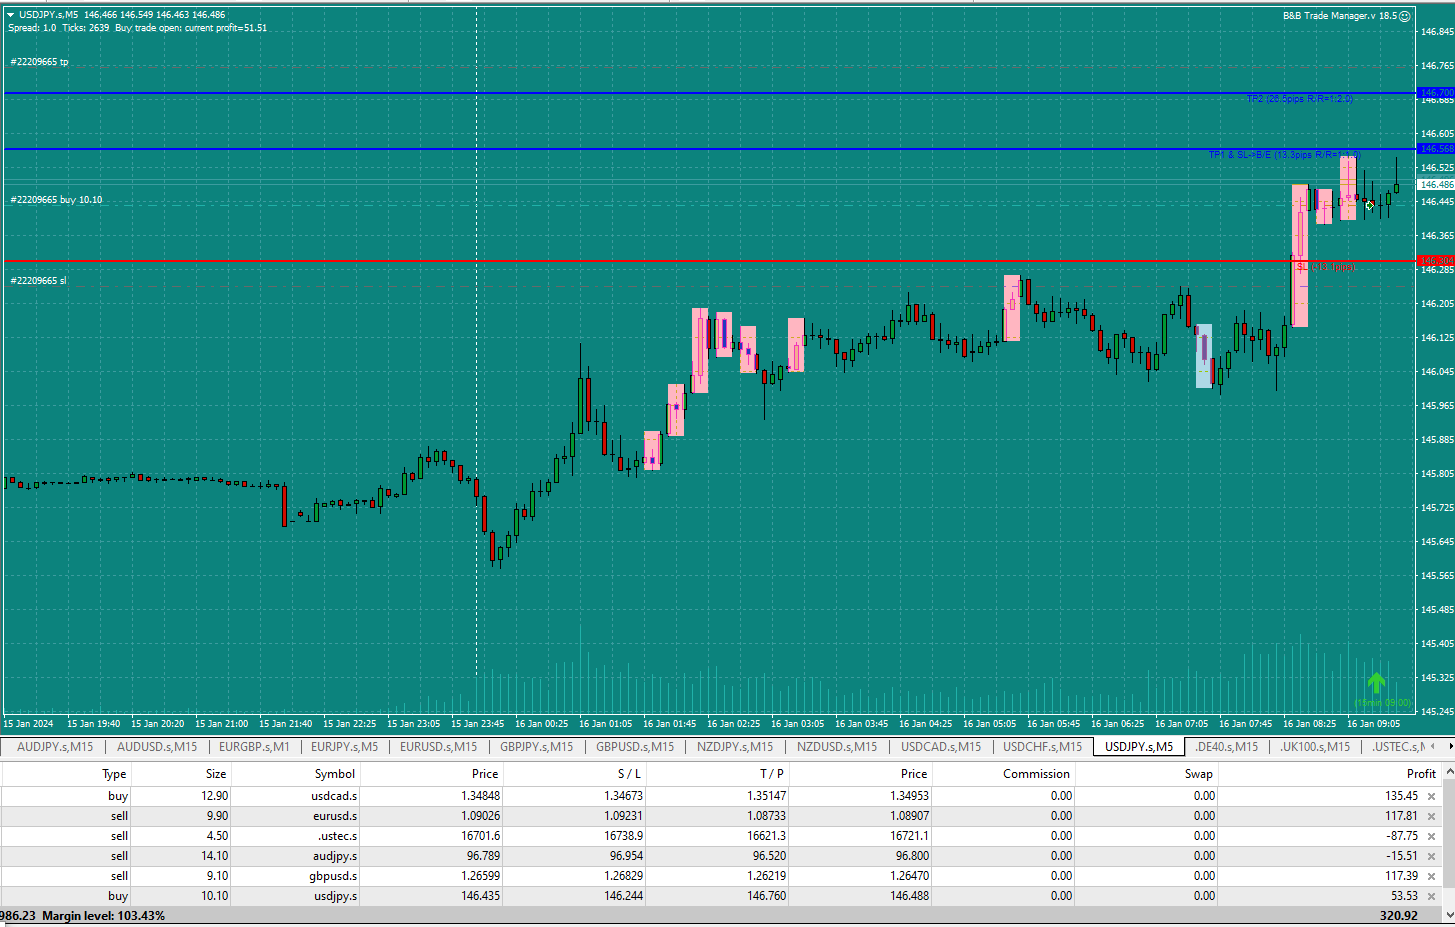Close the usdcad.s buy order using its x icon
1455x927 pixels.
point(1431,797)
